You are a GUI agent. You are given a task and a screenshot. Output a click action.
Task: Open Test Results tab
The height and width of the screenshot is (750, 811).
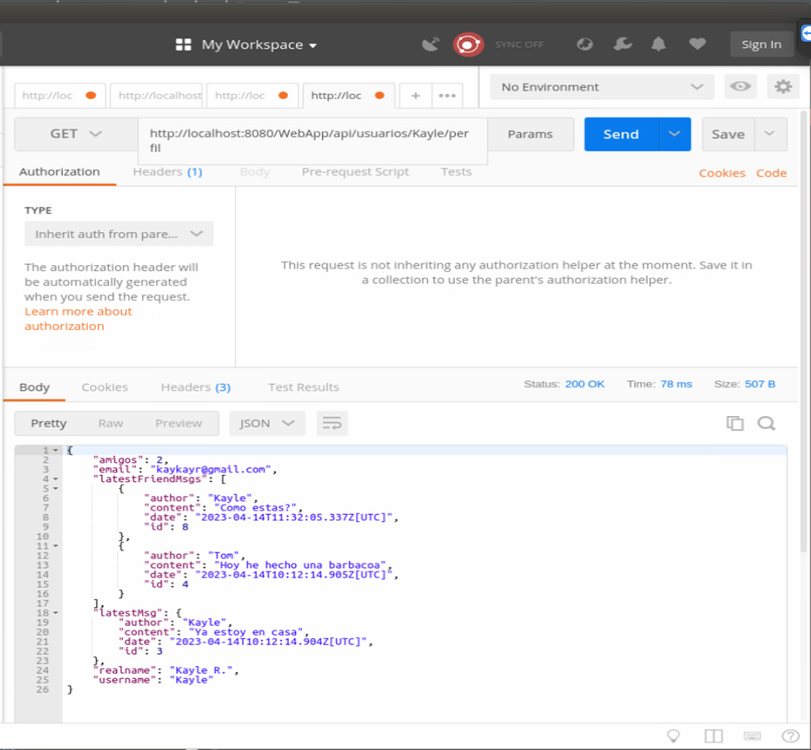point(304,387)
